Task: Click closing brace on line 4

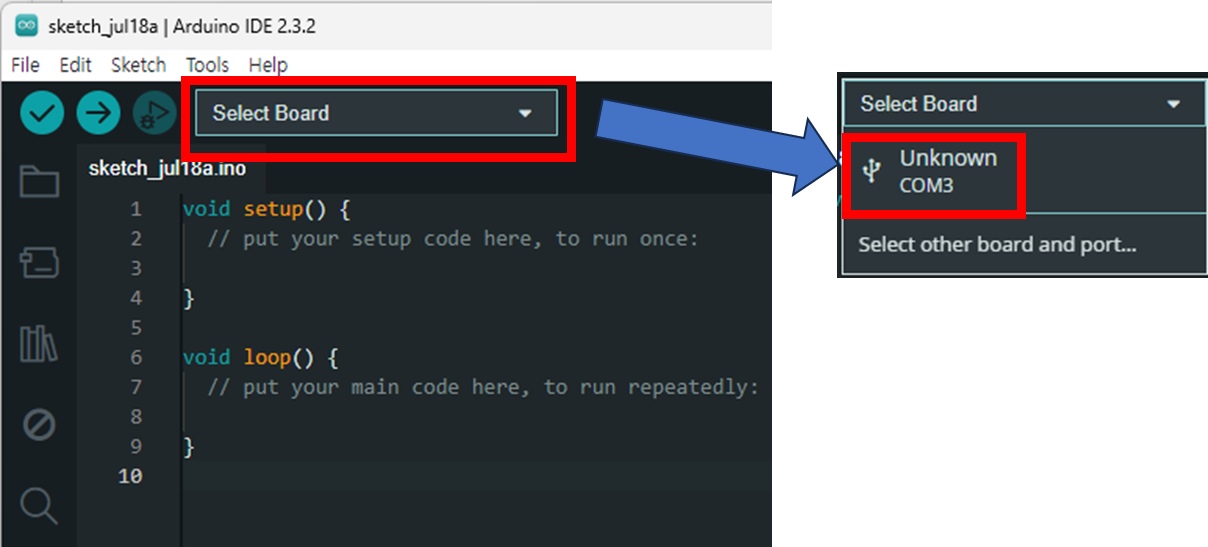Action: 189,298
